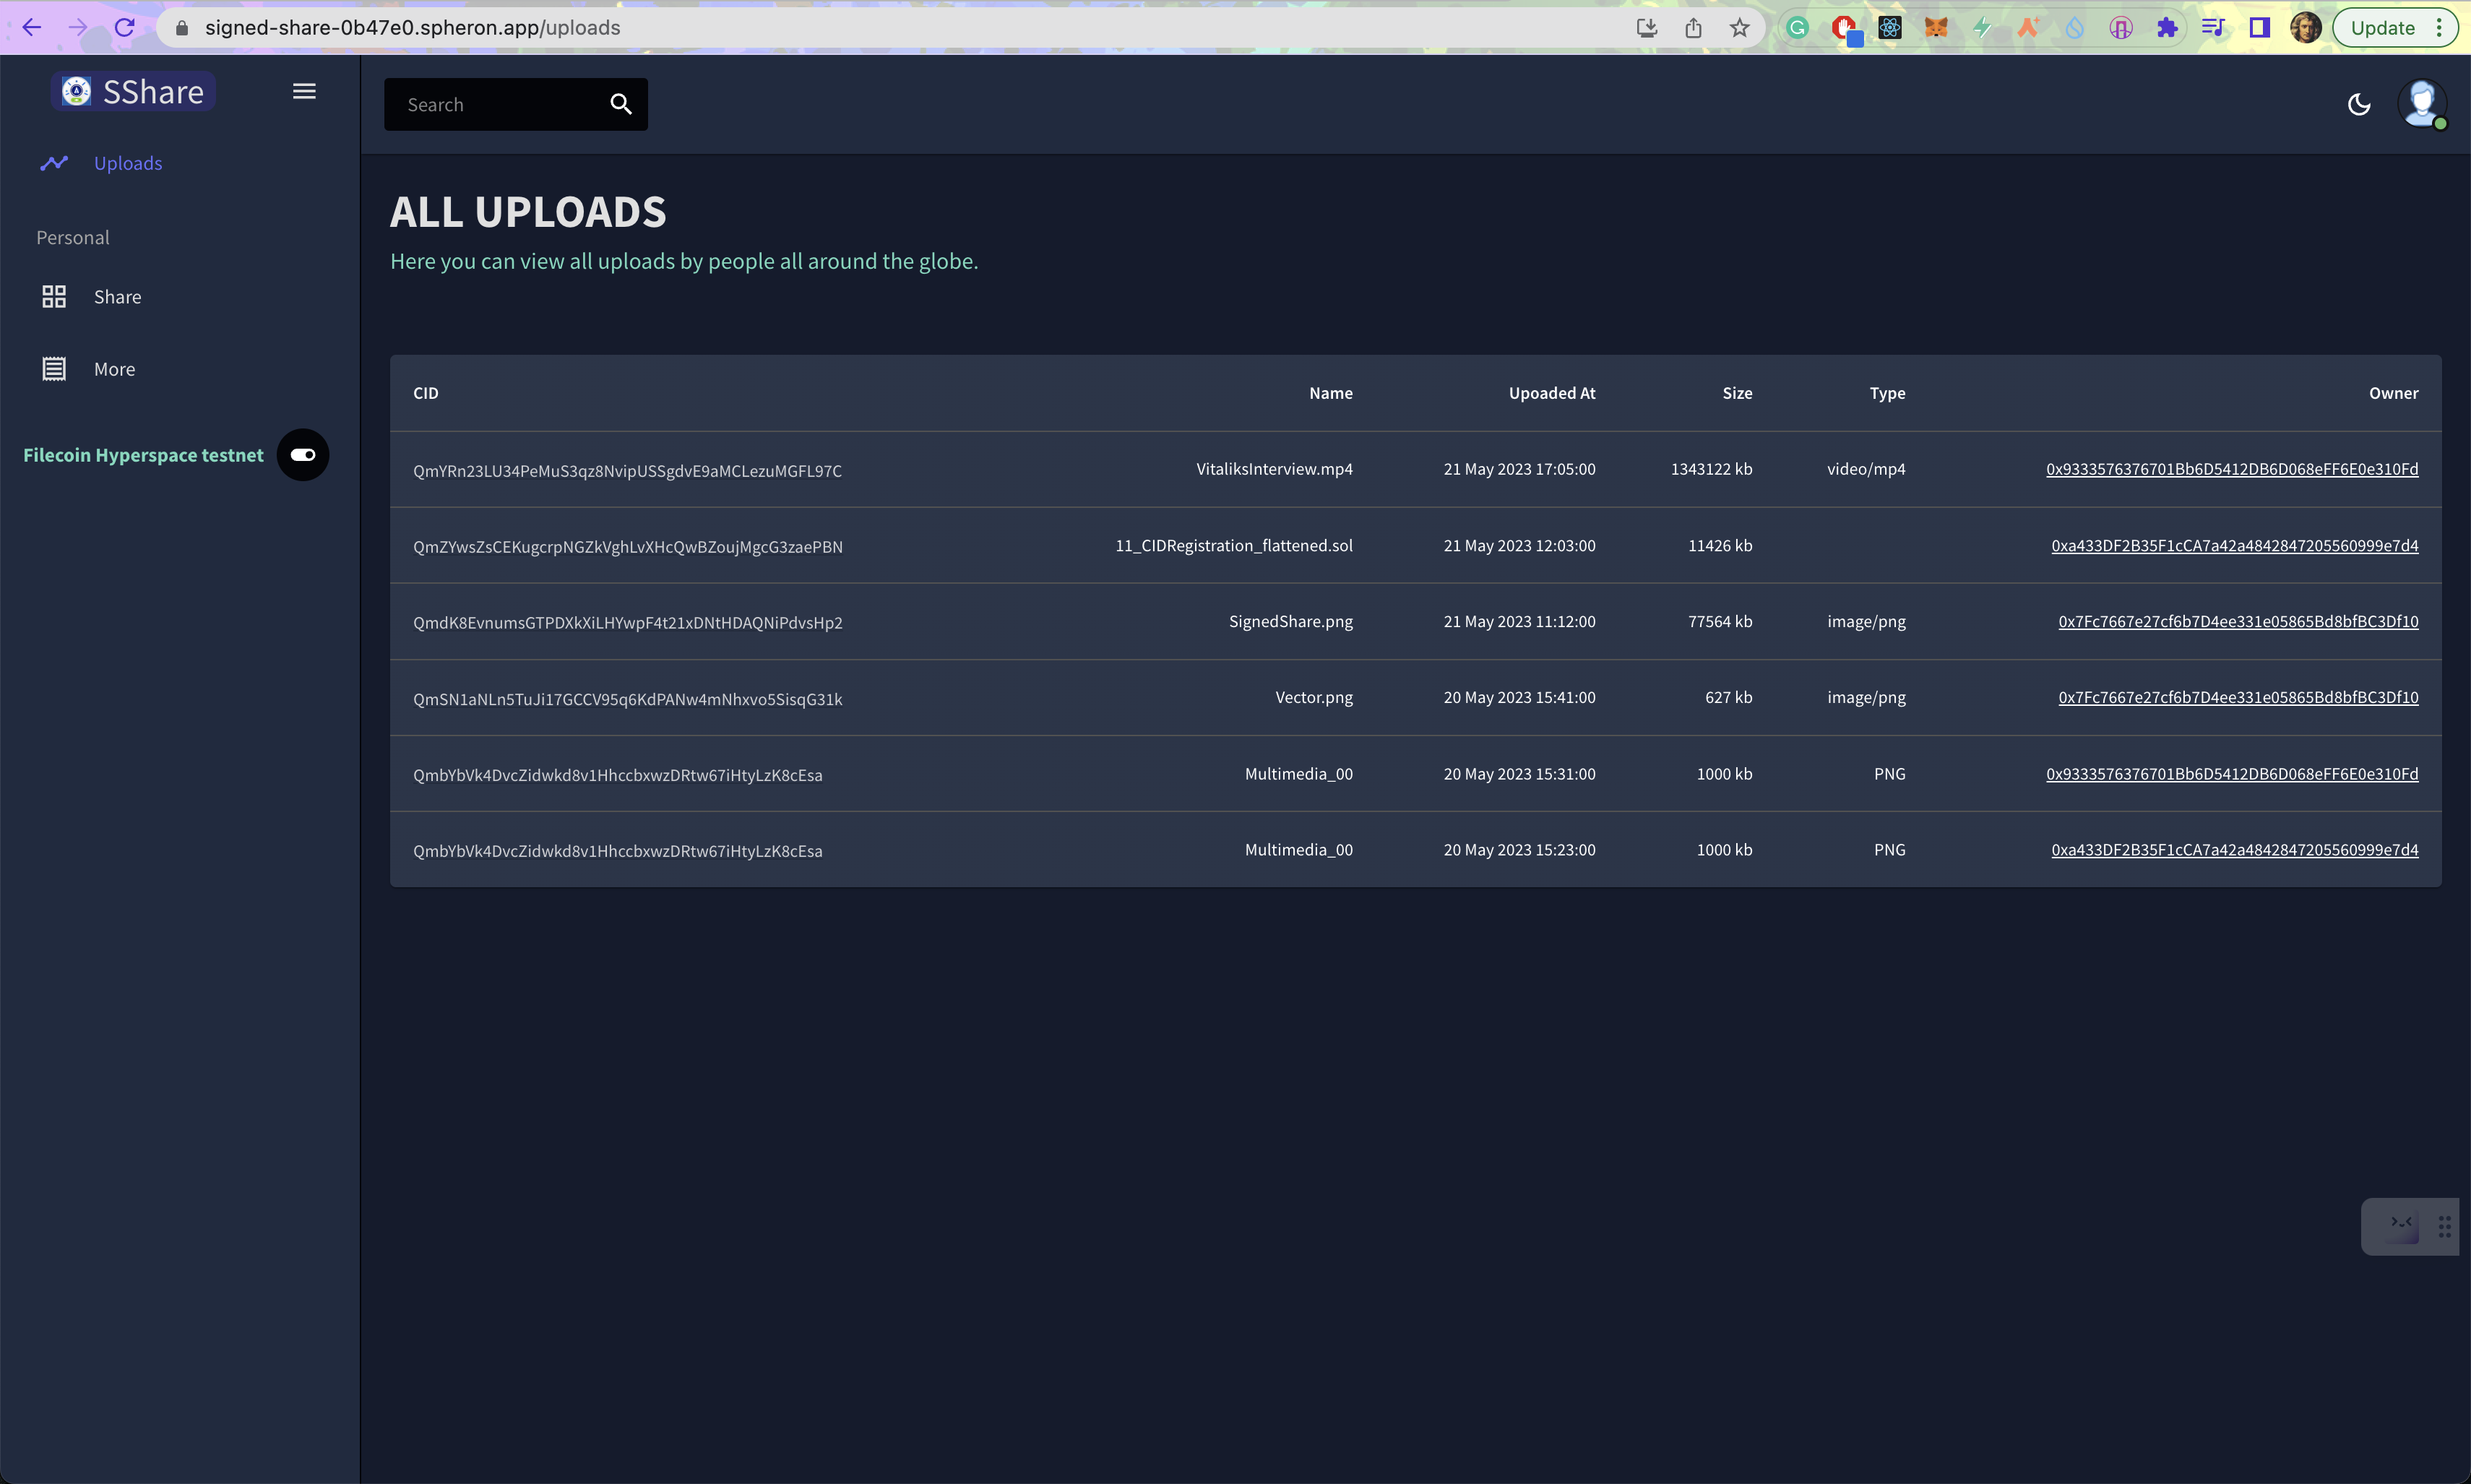The height and width of the screenshot is (1484, 2471).
Task: Toggle dark mode moon icon
Action: 2359,104
